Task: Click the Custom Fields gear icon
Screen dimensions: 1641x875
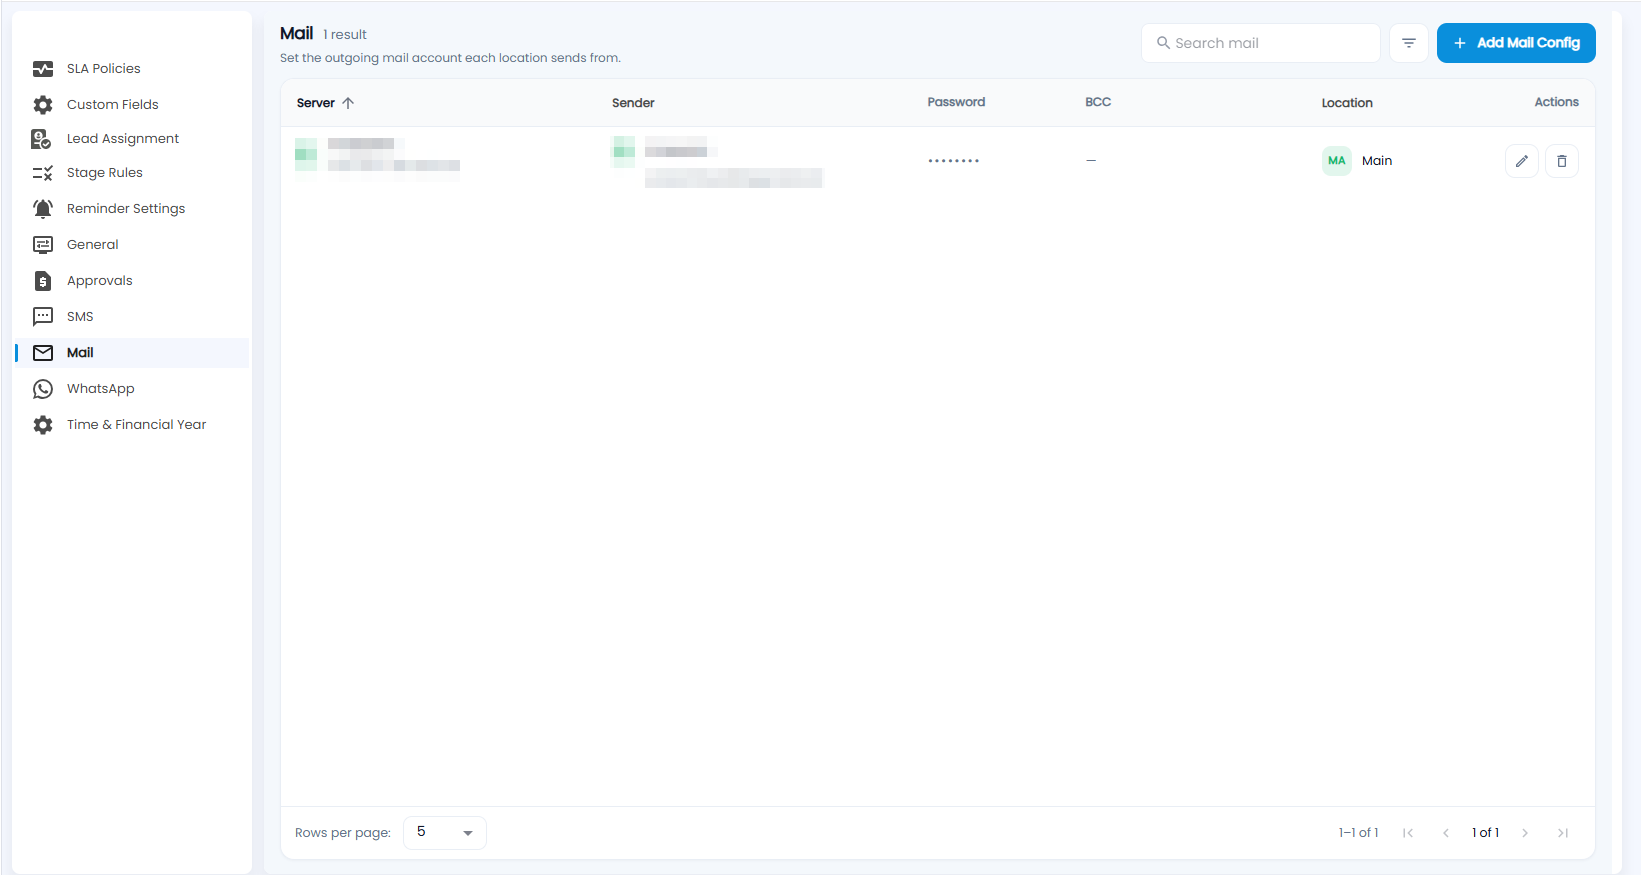Action: click(x=43, y=105)
